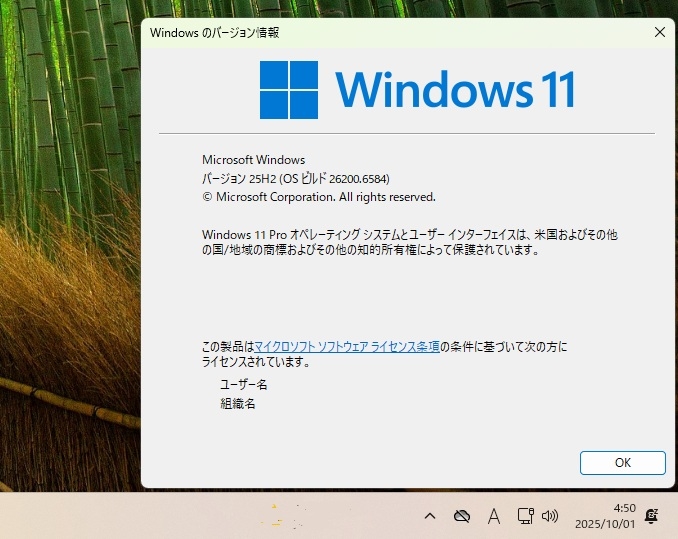The width and height of the screenshot is (678, 539).
Task: Open the マイクロソフト ソフトウェア ライセンス条項 link
Action: click(347, 346)
